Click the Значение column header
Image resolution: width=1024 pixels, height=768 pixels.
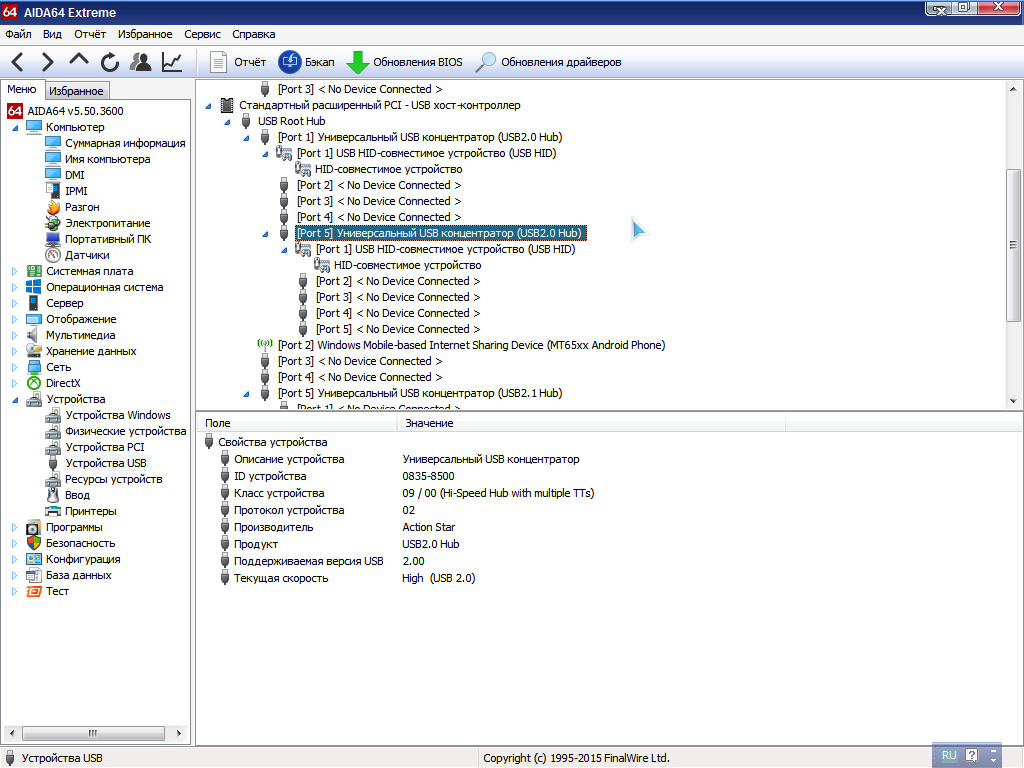(x=428, y=423)
